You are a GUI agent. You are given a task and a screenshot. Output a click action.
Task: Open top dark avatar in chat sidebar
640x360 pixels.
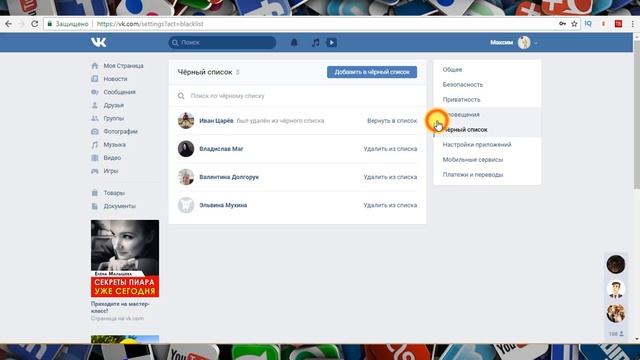tap(616, 264)
